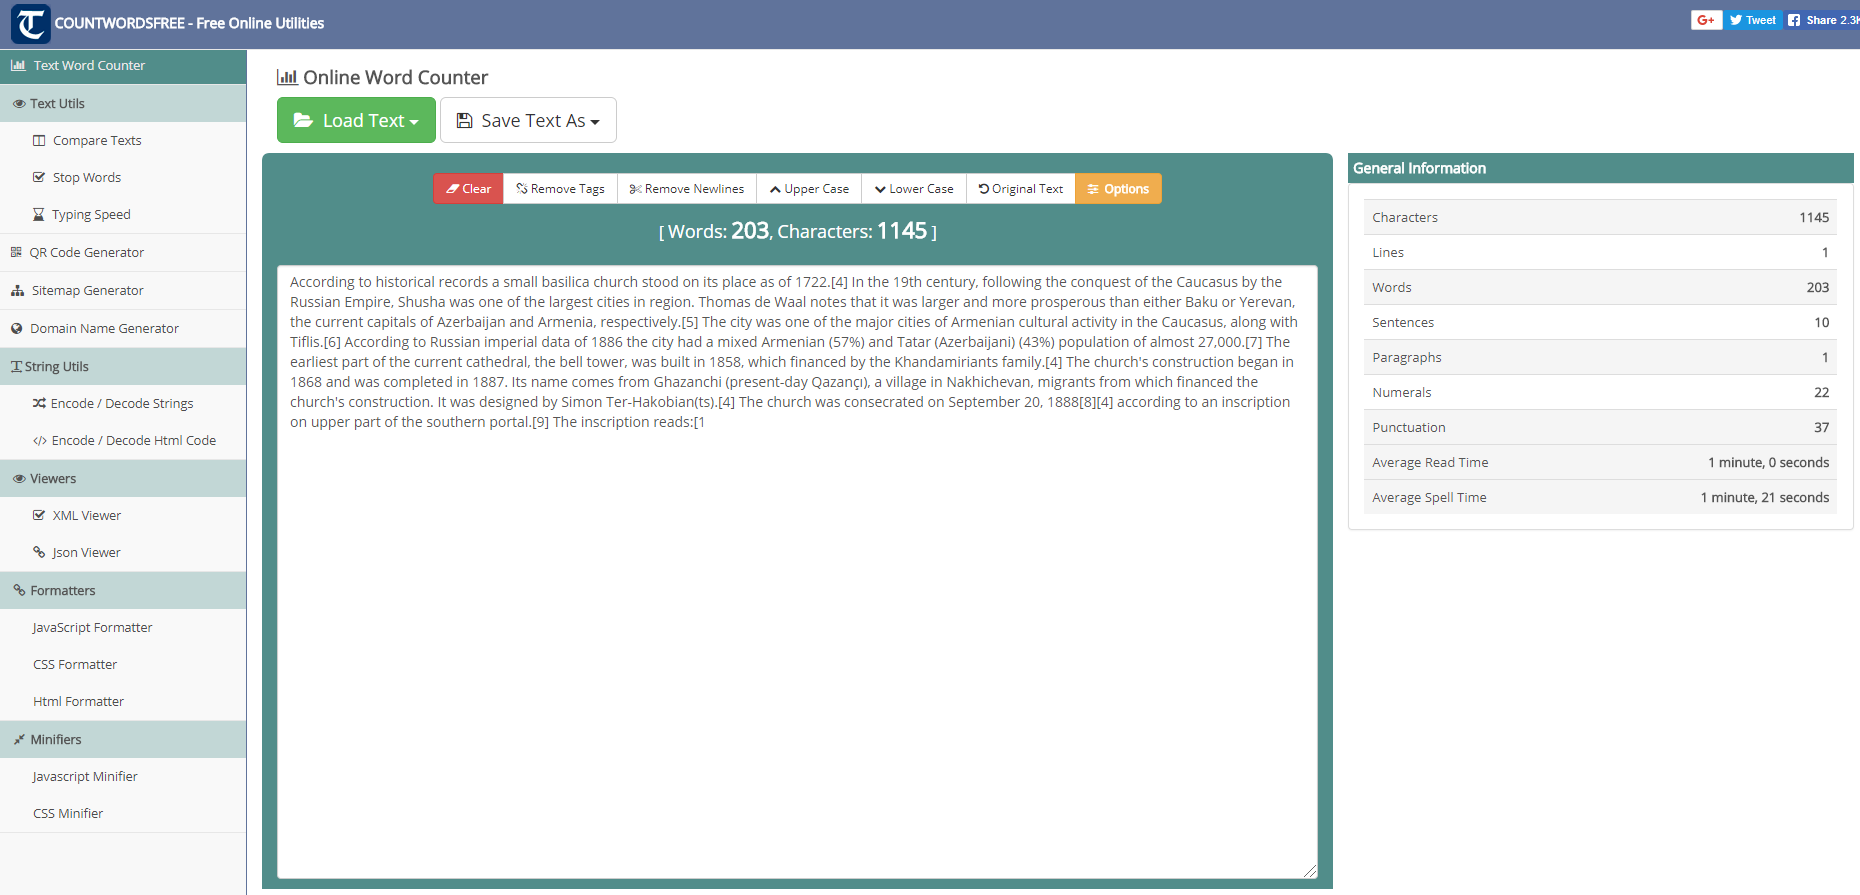This screenshot has width=1860, height=895.
Task: Click the bar chart icon beside Text Word Counter
Action: tap(18, 66)
